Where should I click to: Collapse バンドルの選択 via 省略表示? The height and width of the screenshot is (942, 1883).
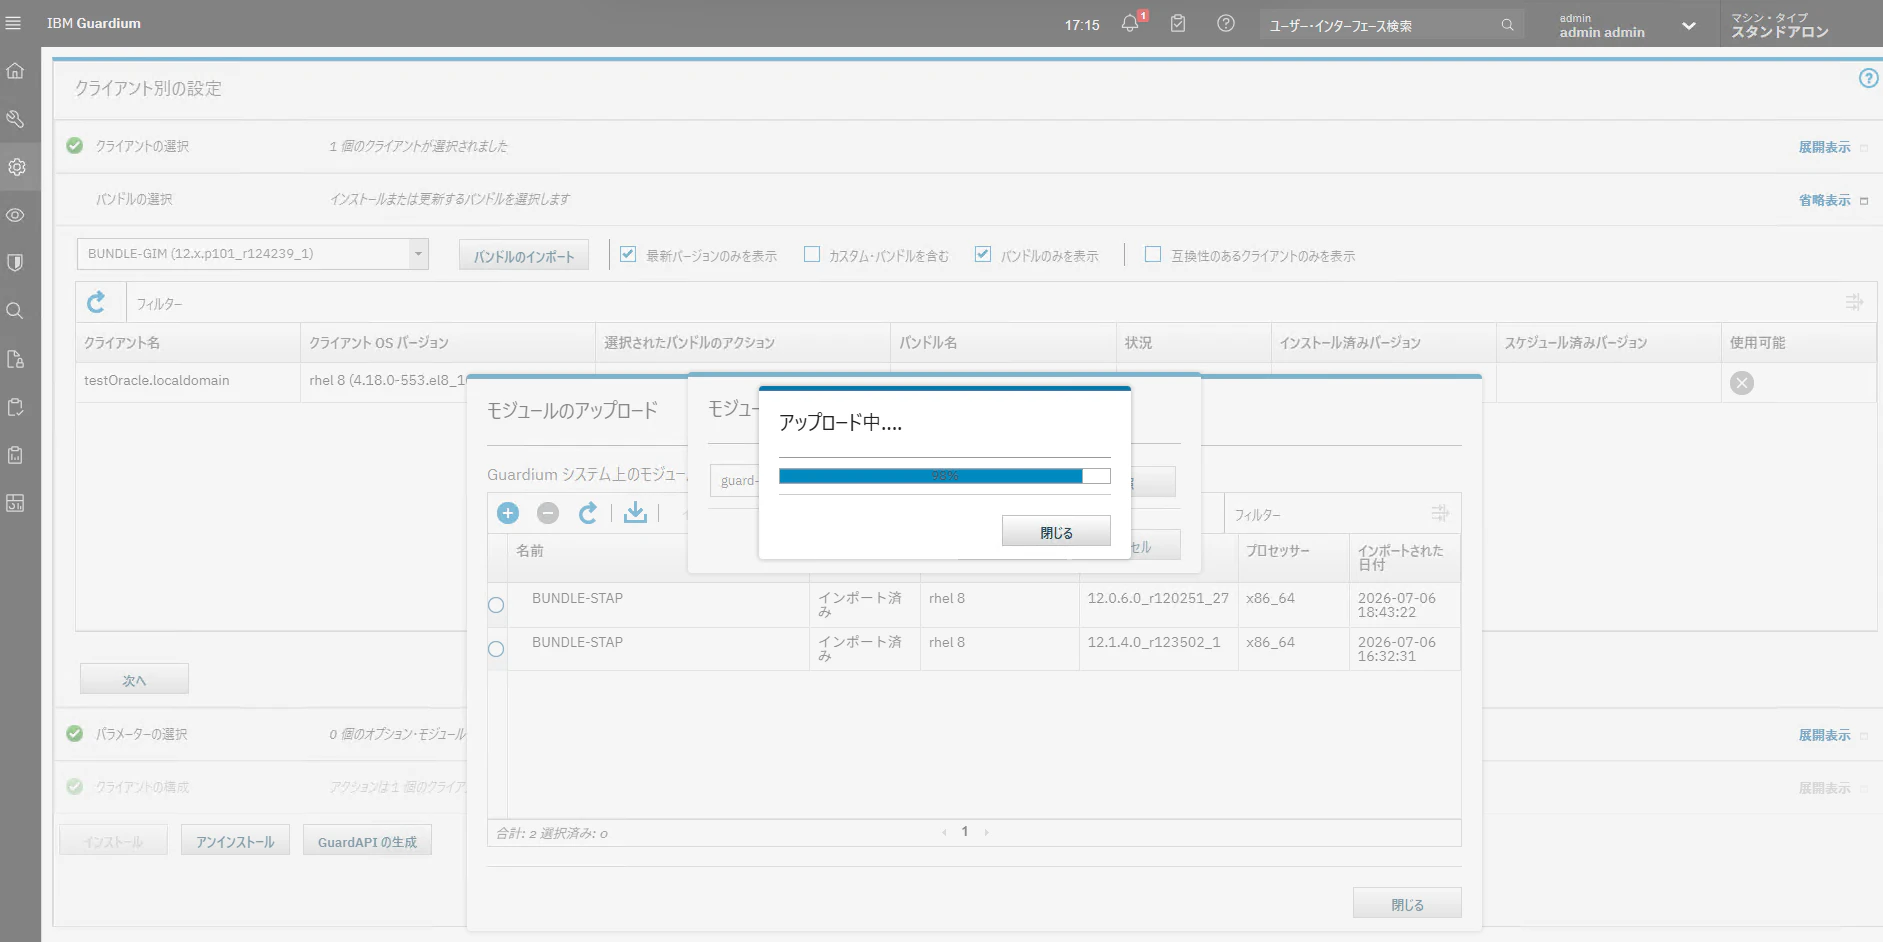click(x=1825, y=200)
